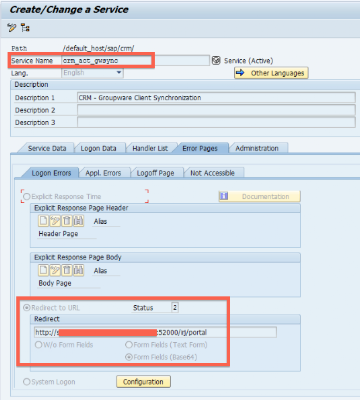Click the Description 1 text field
This screenshot has height=400, width=360.
tap(216, 98)
